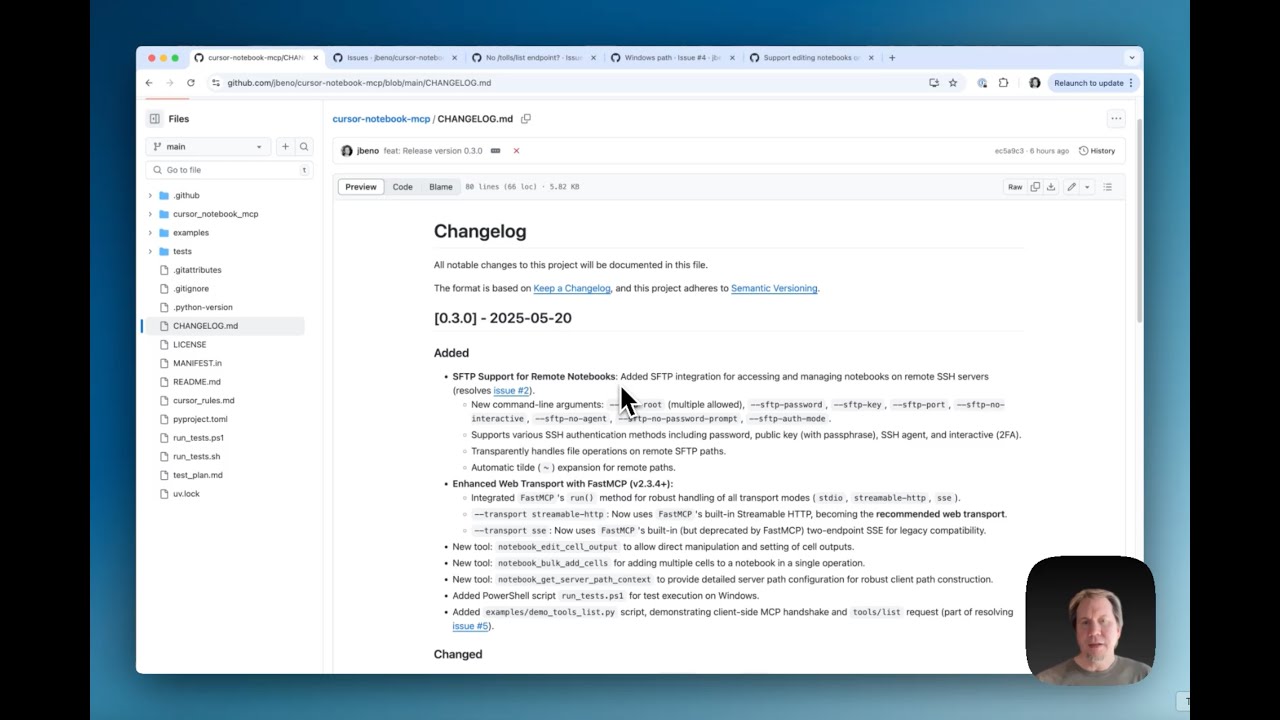Edit the file with the pencil icon
This screenshot has width=1280, height=720.
(1070, 187)
